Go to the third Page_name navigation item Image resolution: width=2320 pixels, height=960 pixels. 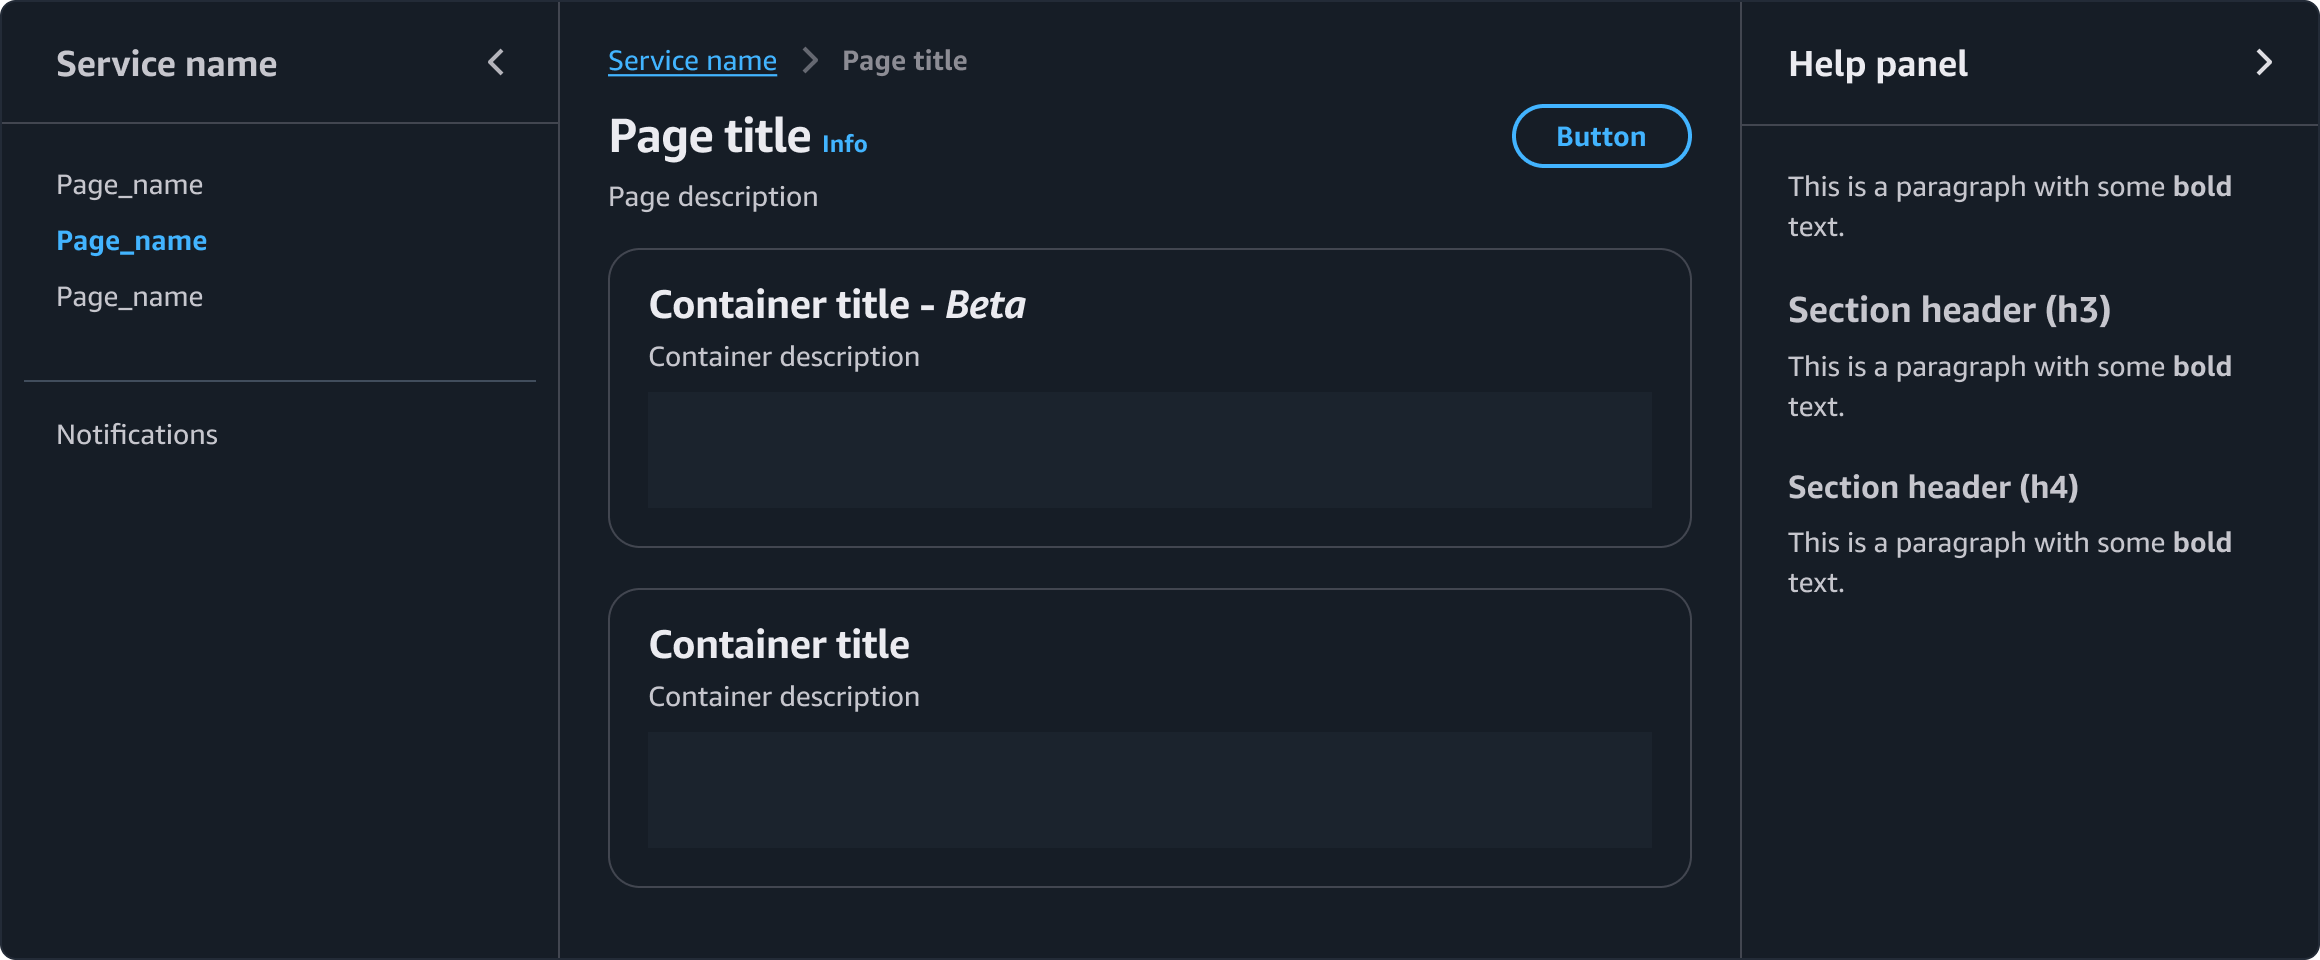coord(130,297)
